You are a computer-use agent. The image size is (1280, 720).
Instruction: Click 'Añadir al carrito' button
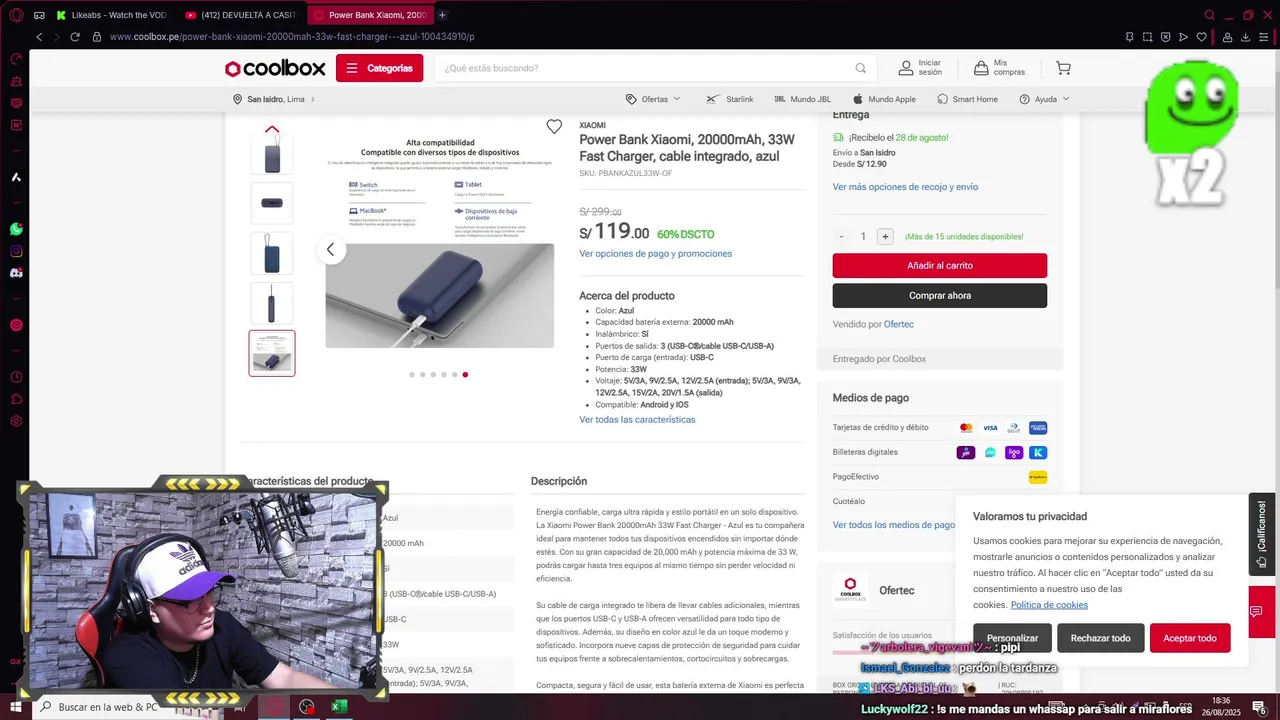click(x=940, y=265)
